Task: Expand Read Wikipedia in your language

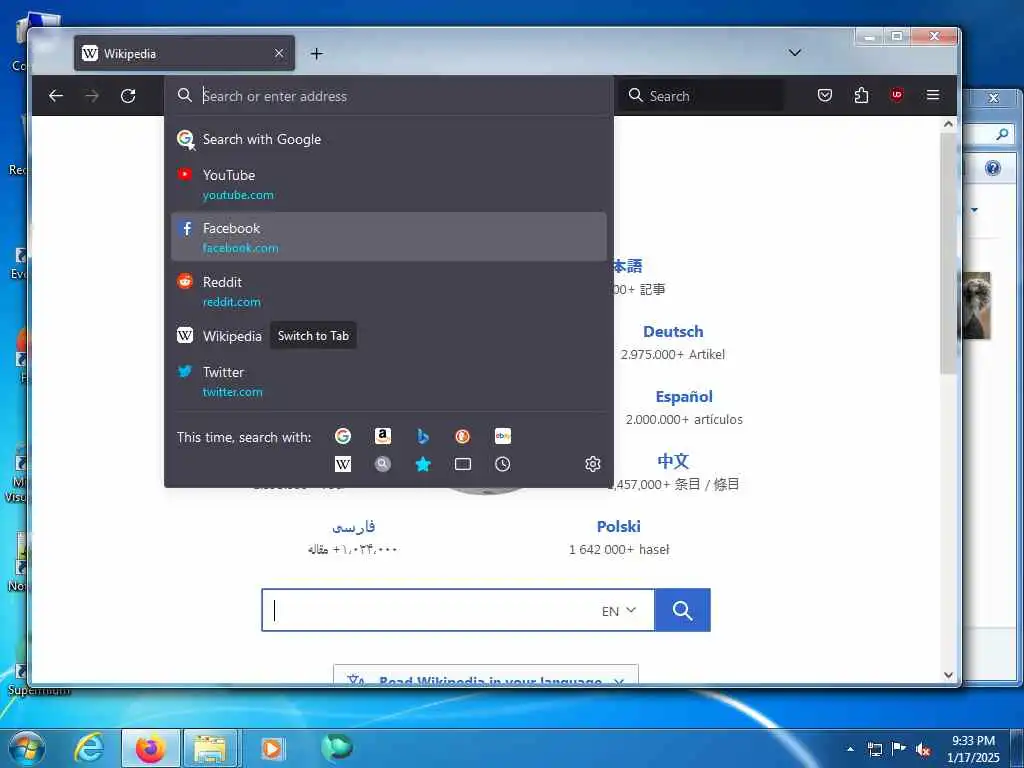Action: pyautogui.click(x=486, y=675)
